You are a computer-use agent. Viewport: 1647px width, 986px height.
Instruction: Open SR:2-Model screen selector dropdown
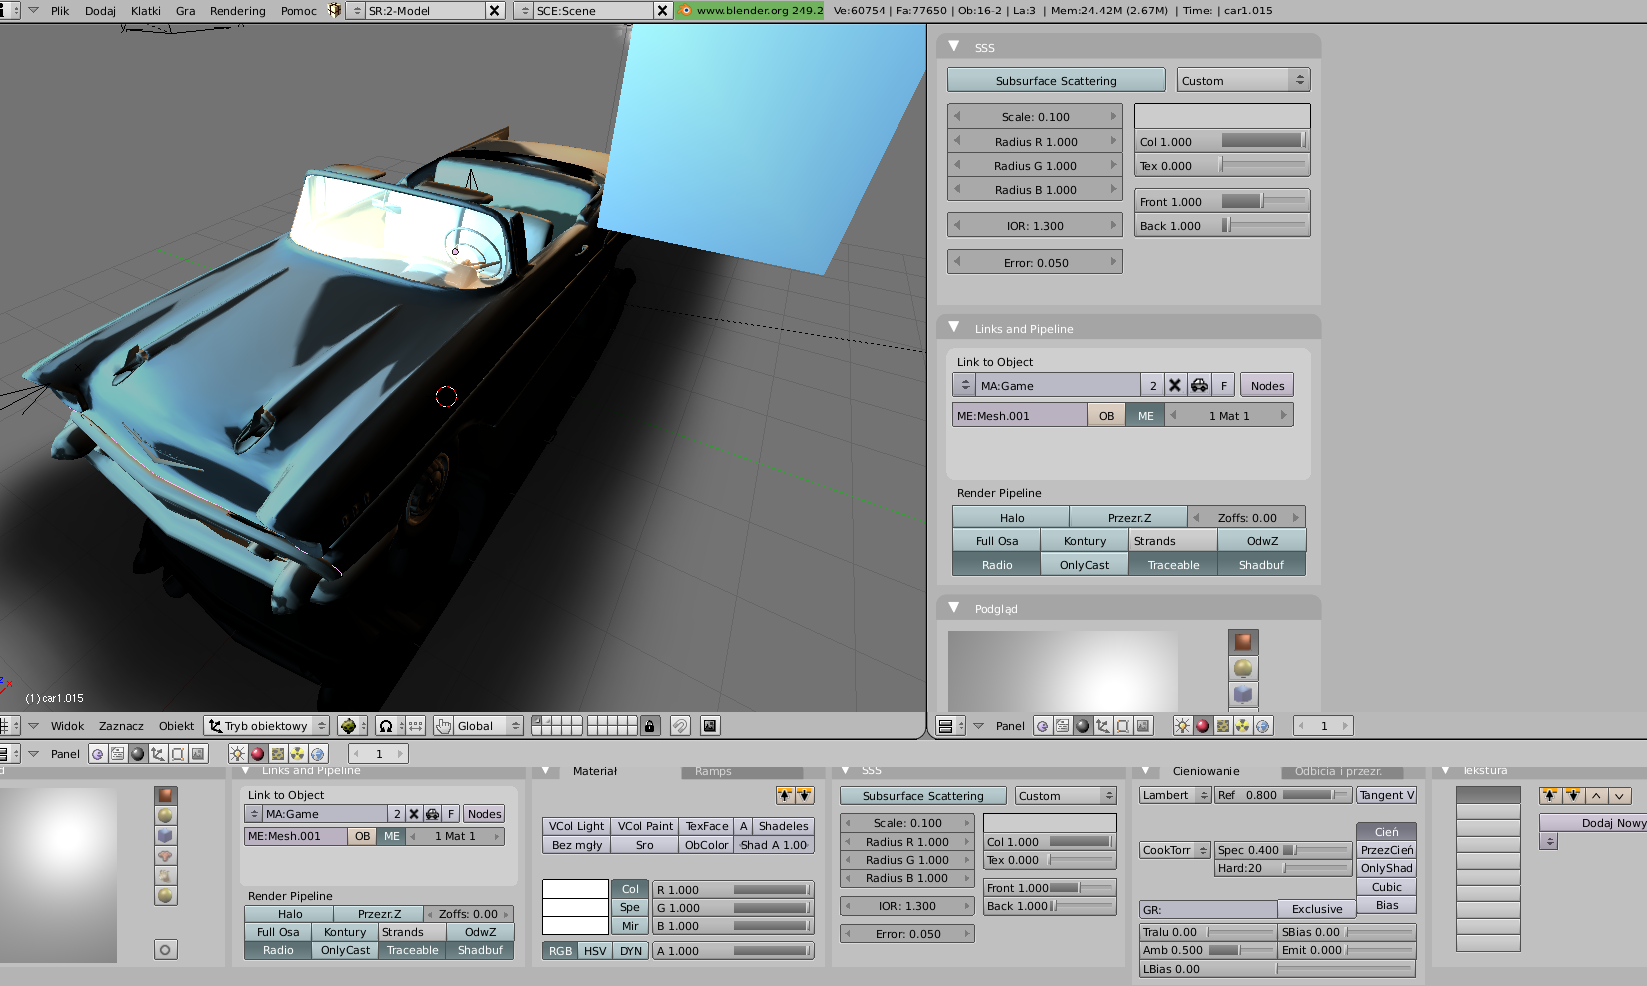357,11
